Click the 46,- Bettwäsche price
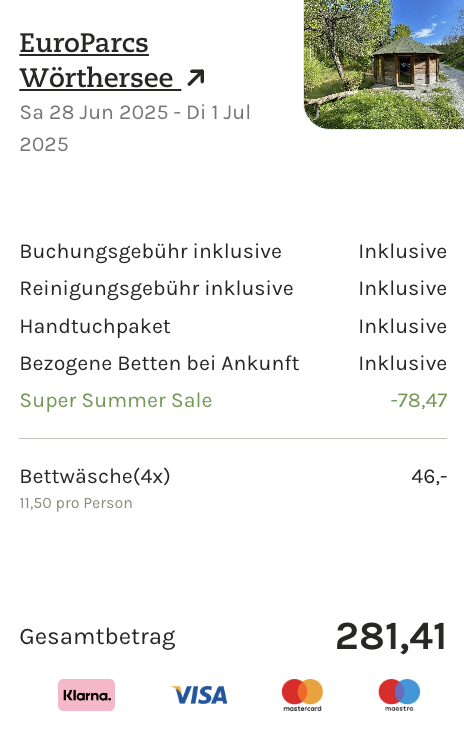464x730 pixels. click(429, 476)
